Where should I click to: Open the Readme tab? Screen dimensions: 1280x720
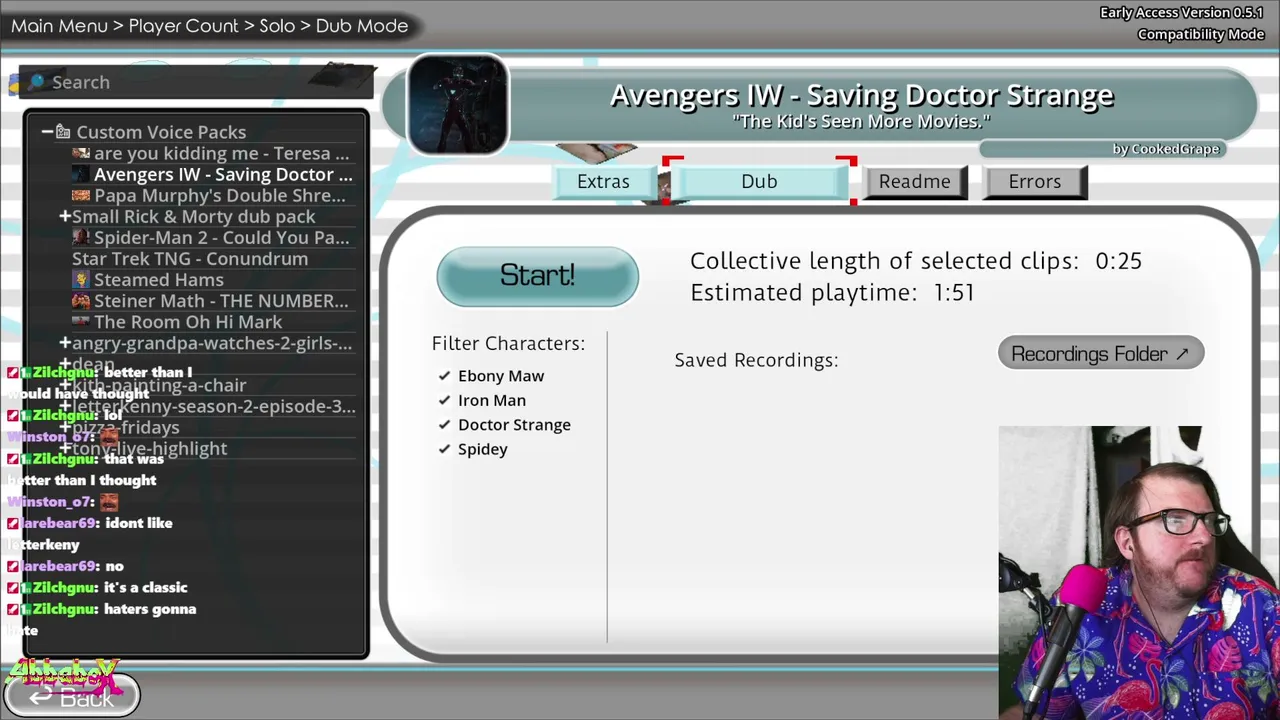pyautogui.click(x=915, y=182)
